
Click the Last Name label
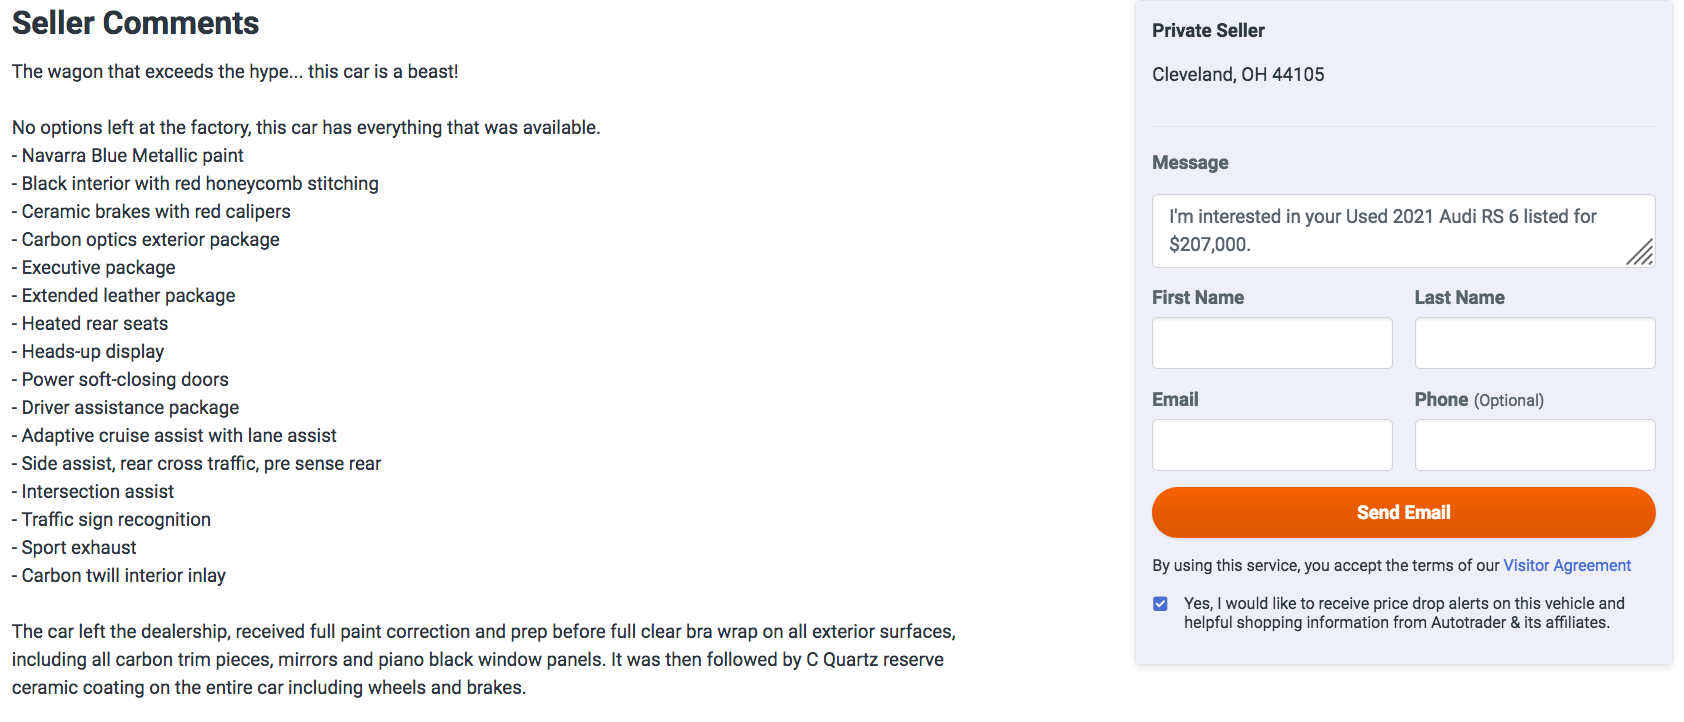(1459, 297)
